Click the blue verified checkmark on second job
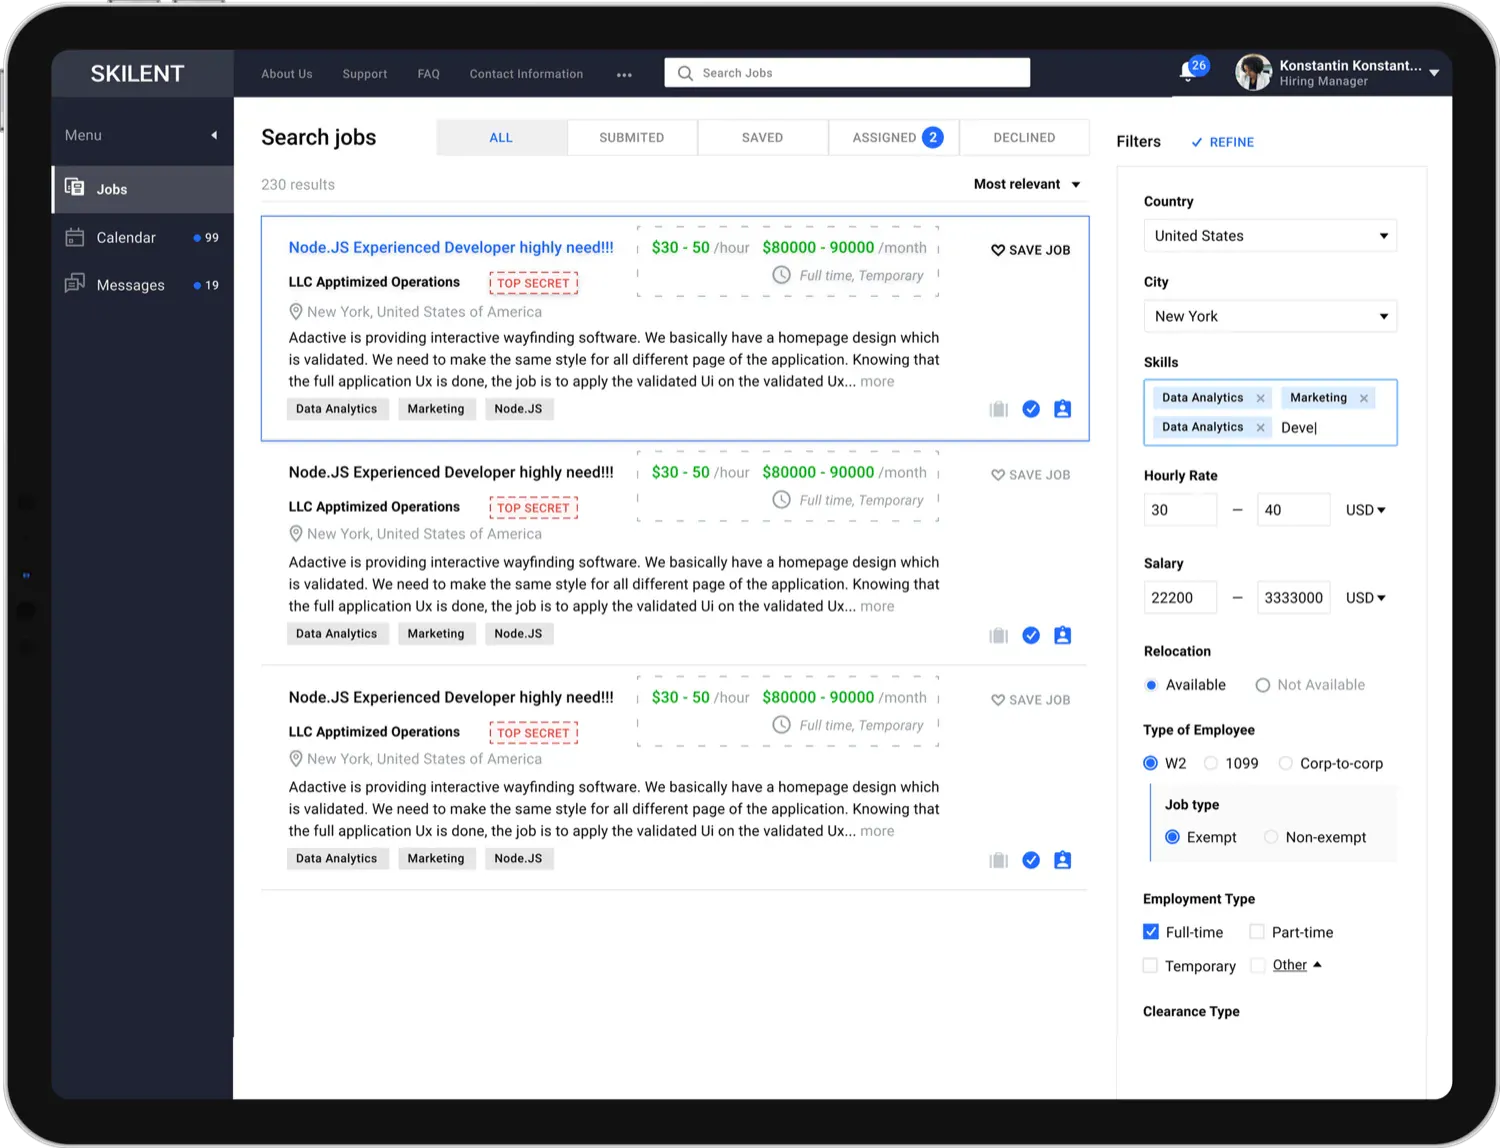The width and height of the screenshot is (1500, 1148). pyautogui.click(x=1031, y=635)
